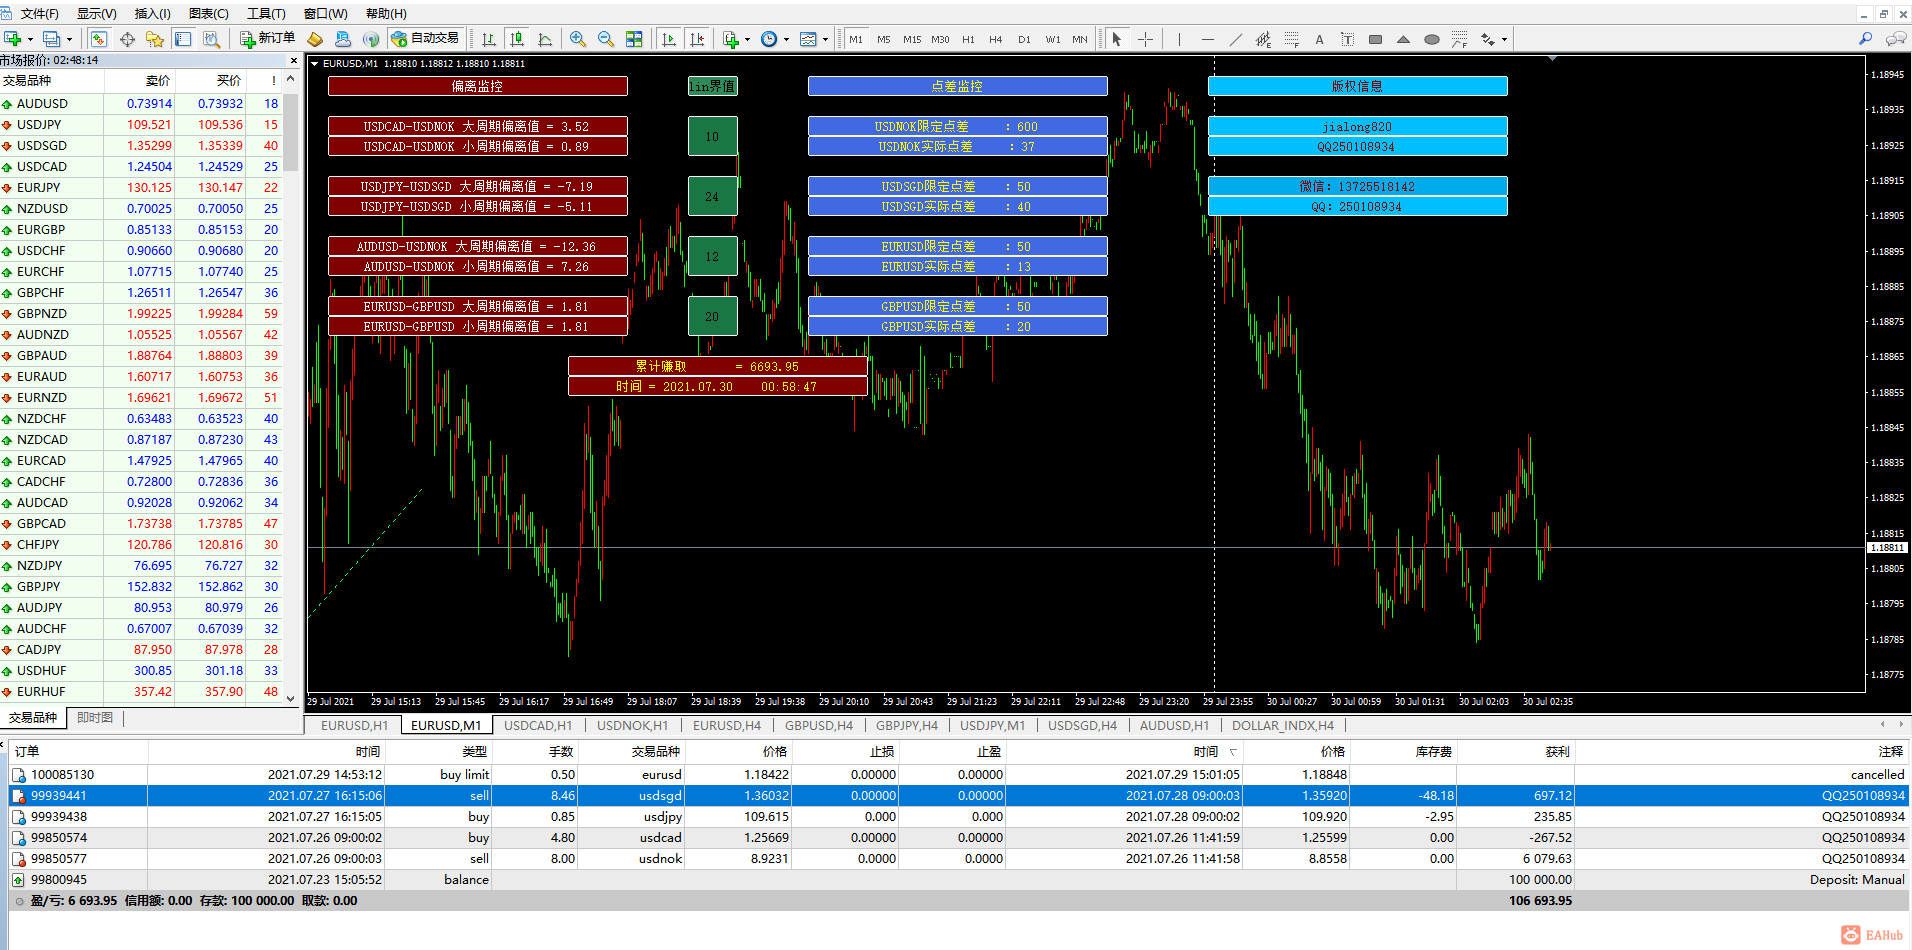The image size is (1912, 950).
Task: Toggle chart shift from right border
Action: [697, 39]
